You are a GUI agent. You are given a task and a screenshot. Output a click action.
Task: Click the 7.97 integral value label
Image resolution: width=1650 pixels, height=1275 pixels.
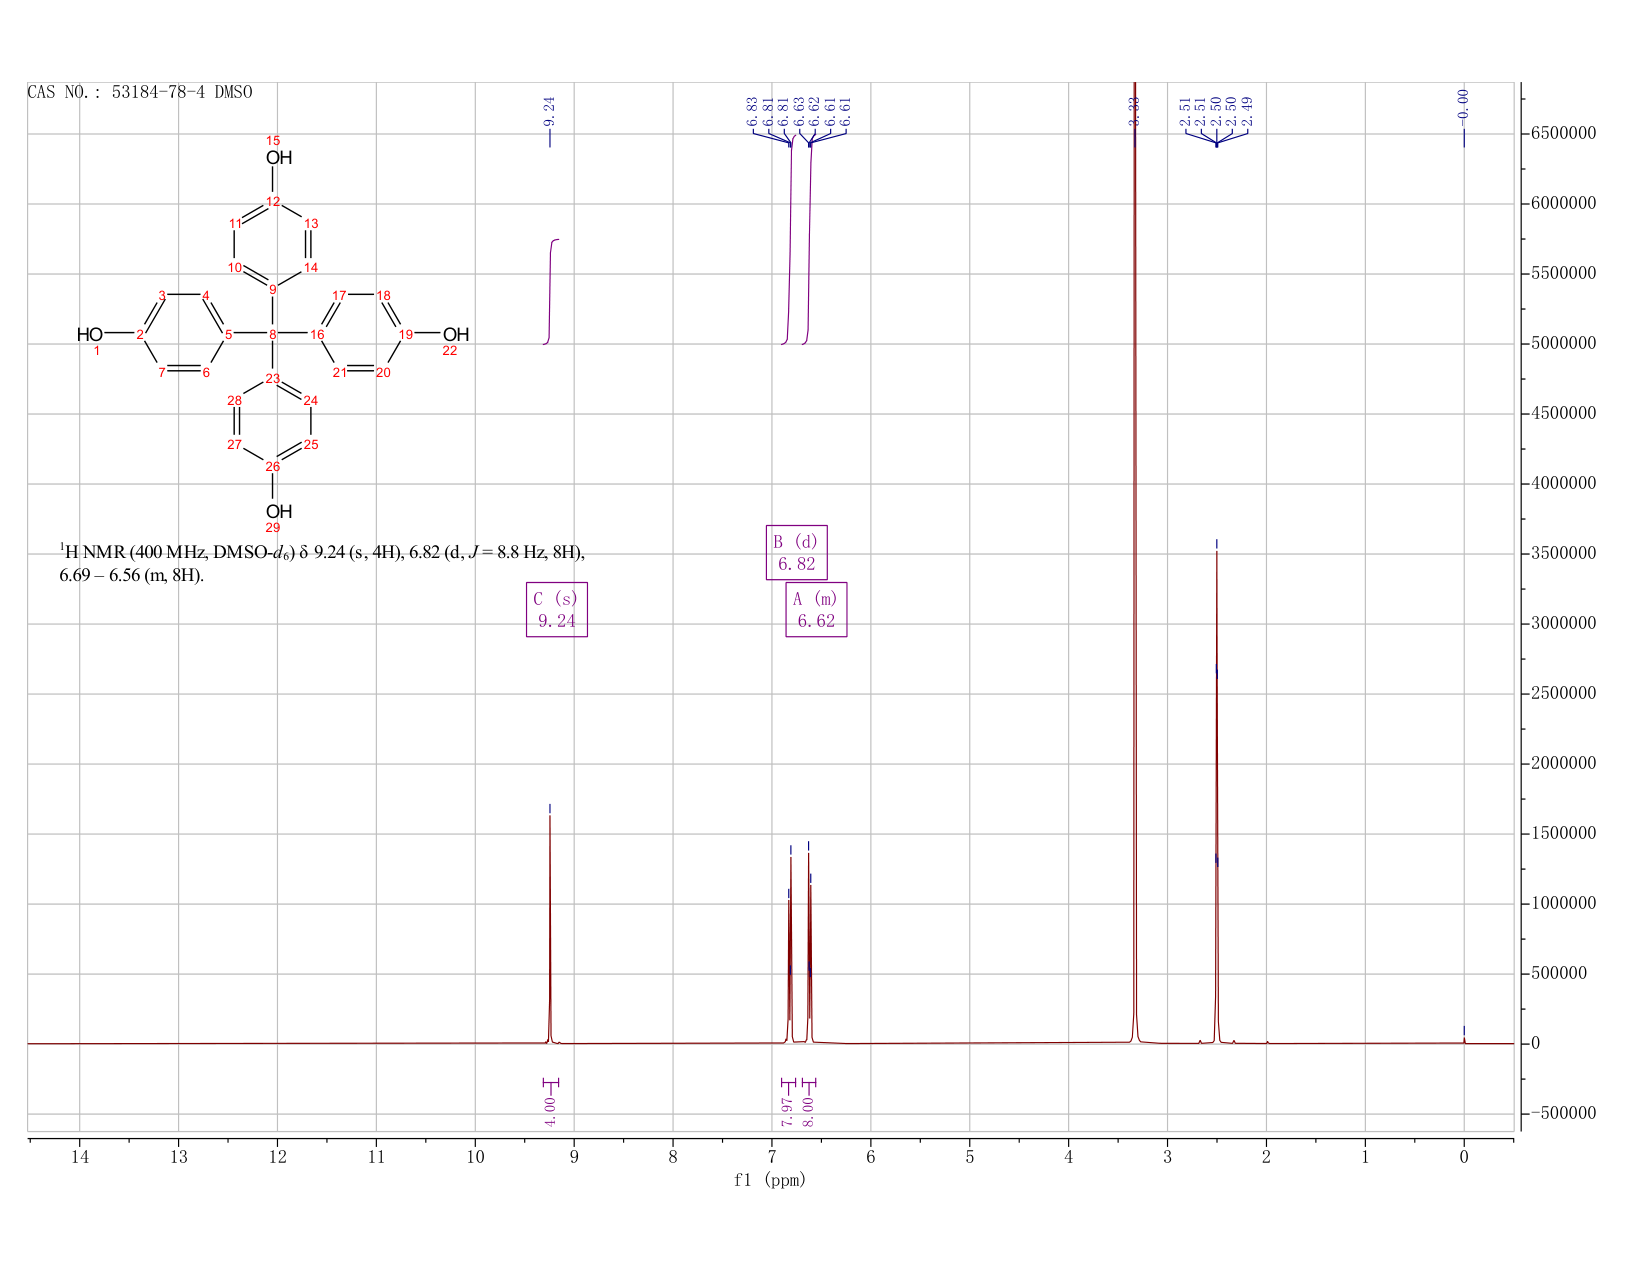(787, 1111)
